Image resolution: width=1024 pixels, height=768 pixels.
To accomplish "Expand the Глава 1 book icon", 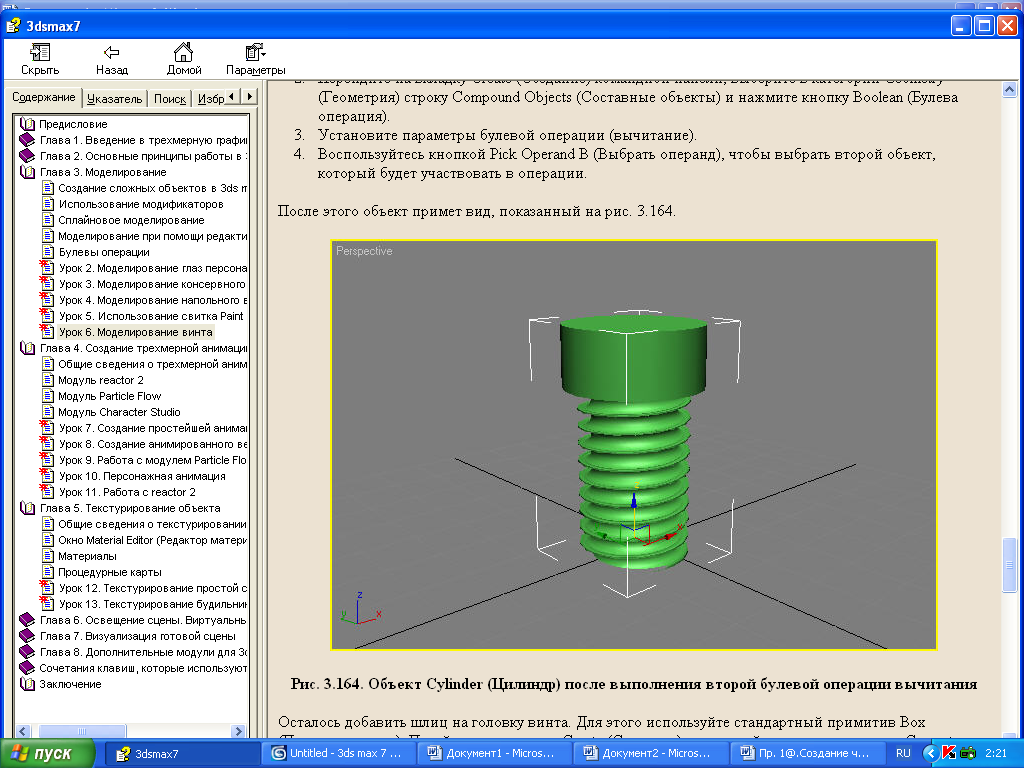I will point(27,140).
